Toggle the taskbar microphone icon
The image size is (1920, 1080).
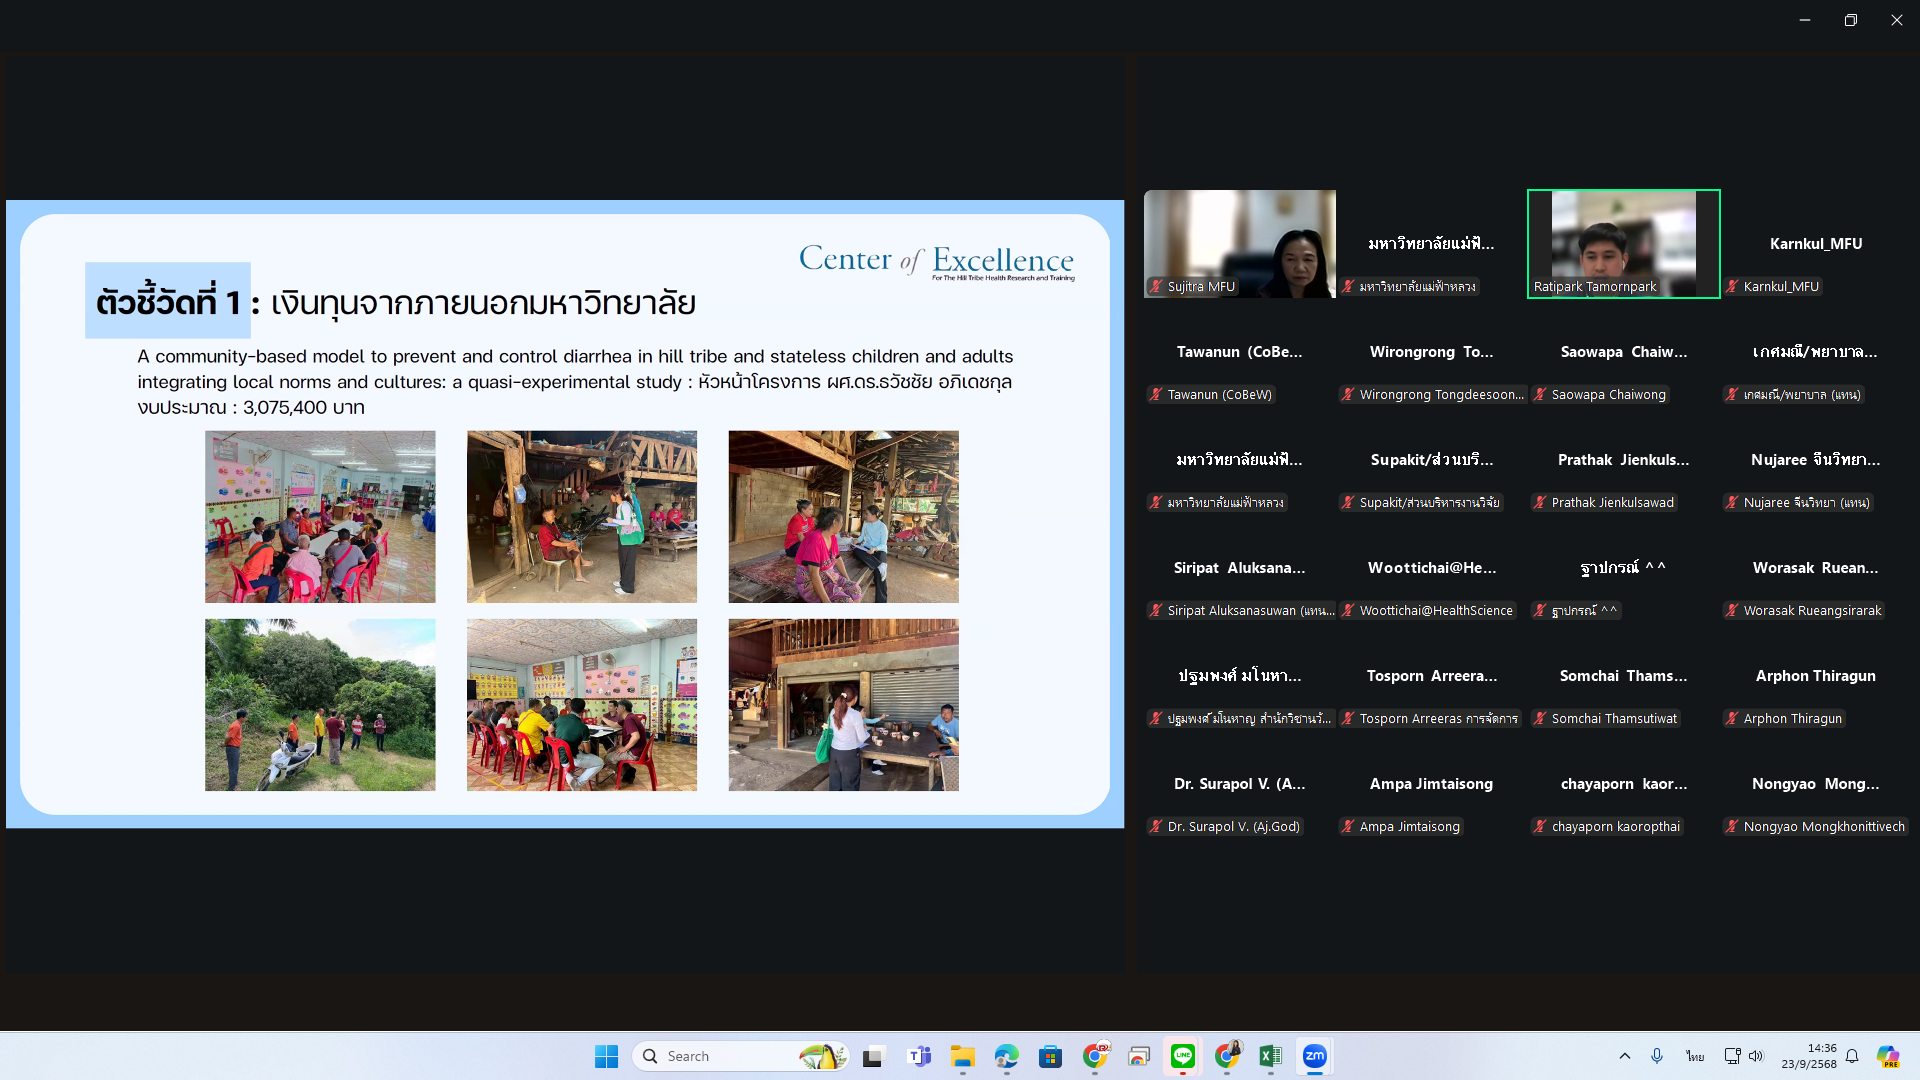[1657, 1056]
